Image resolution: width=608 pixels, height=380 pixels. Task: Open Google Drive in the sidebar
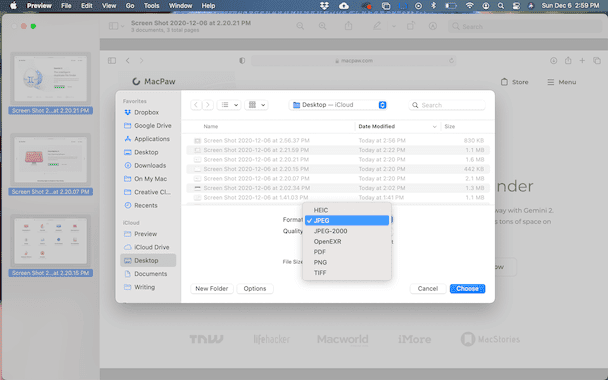tap(148, 126)
